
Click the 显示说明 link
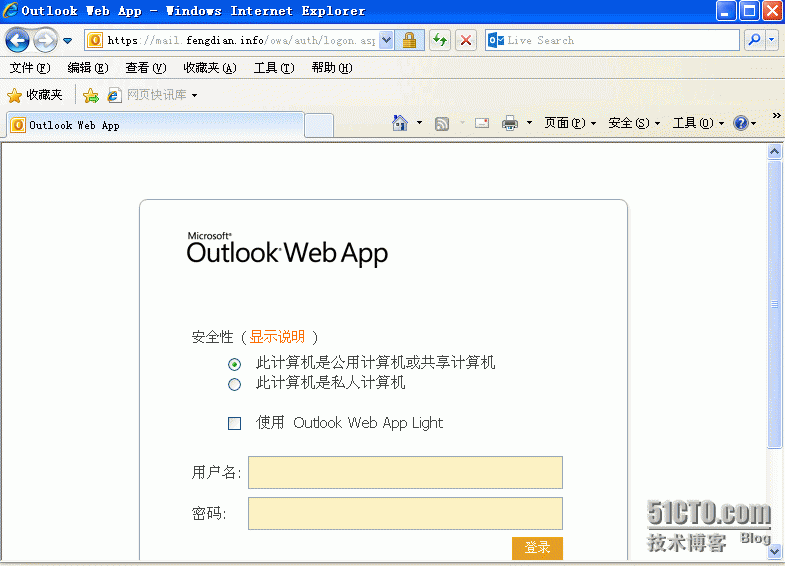point(277,337)
